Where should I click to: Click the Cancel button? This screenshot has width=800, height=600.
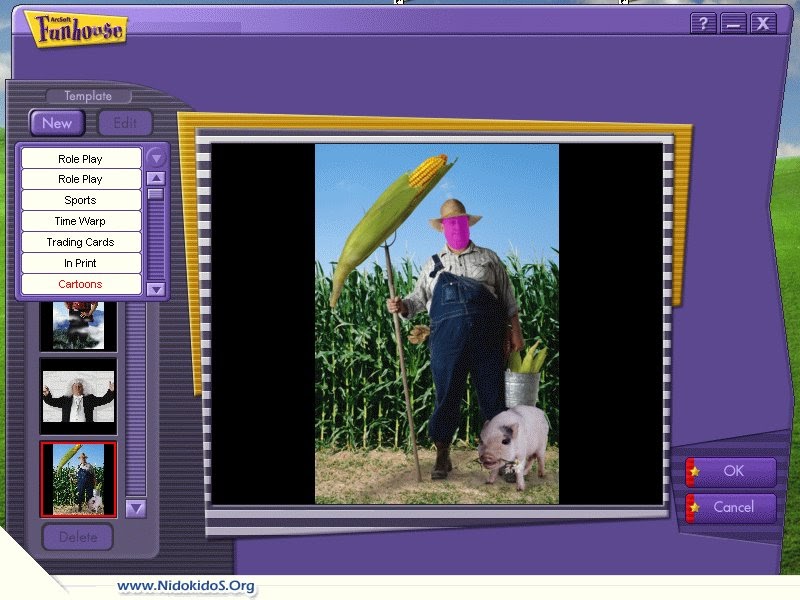(x=731, y=507)
